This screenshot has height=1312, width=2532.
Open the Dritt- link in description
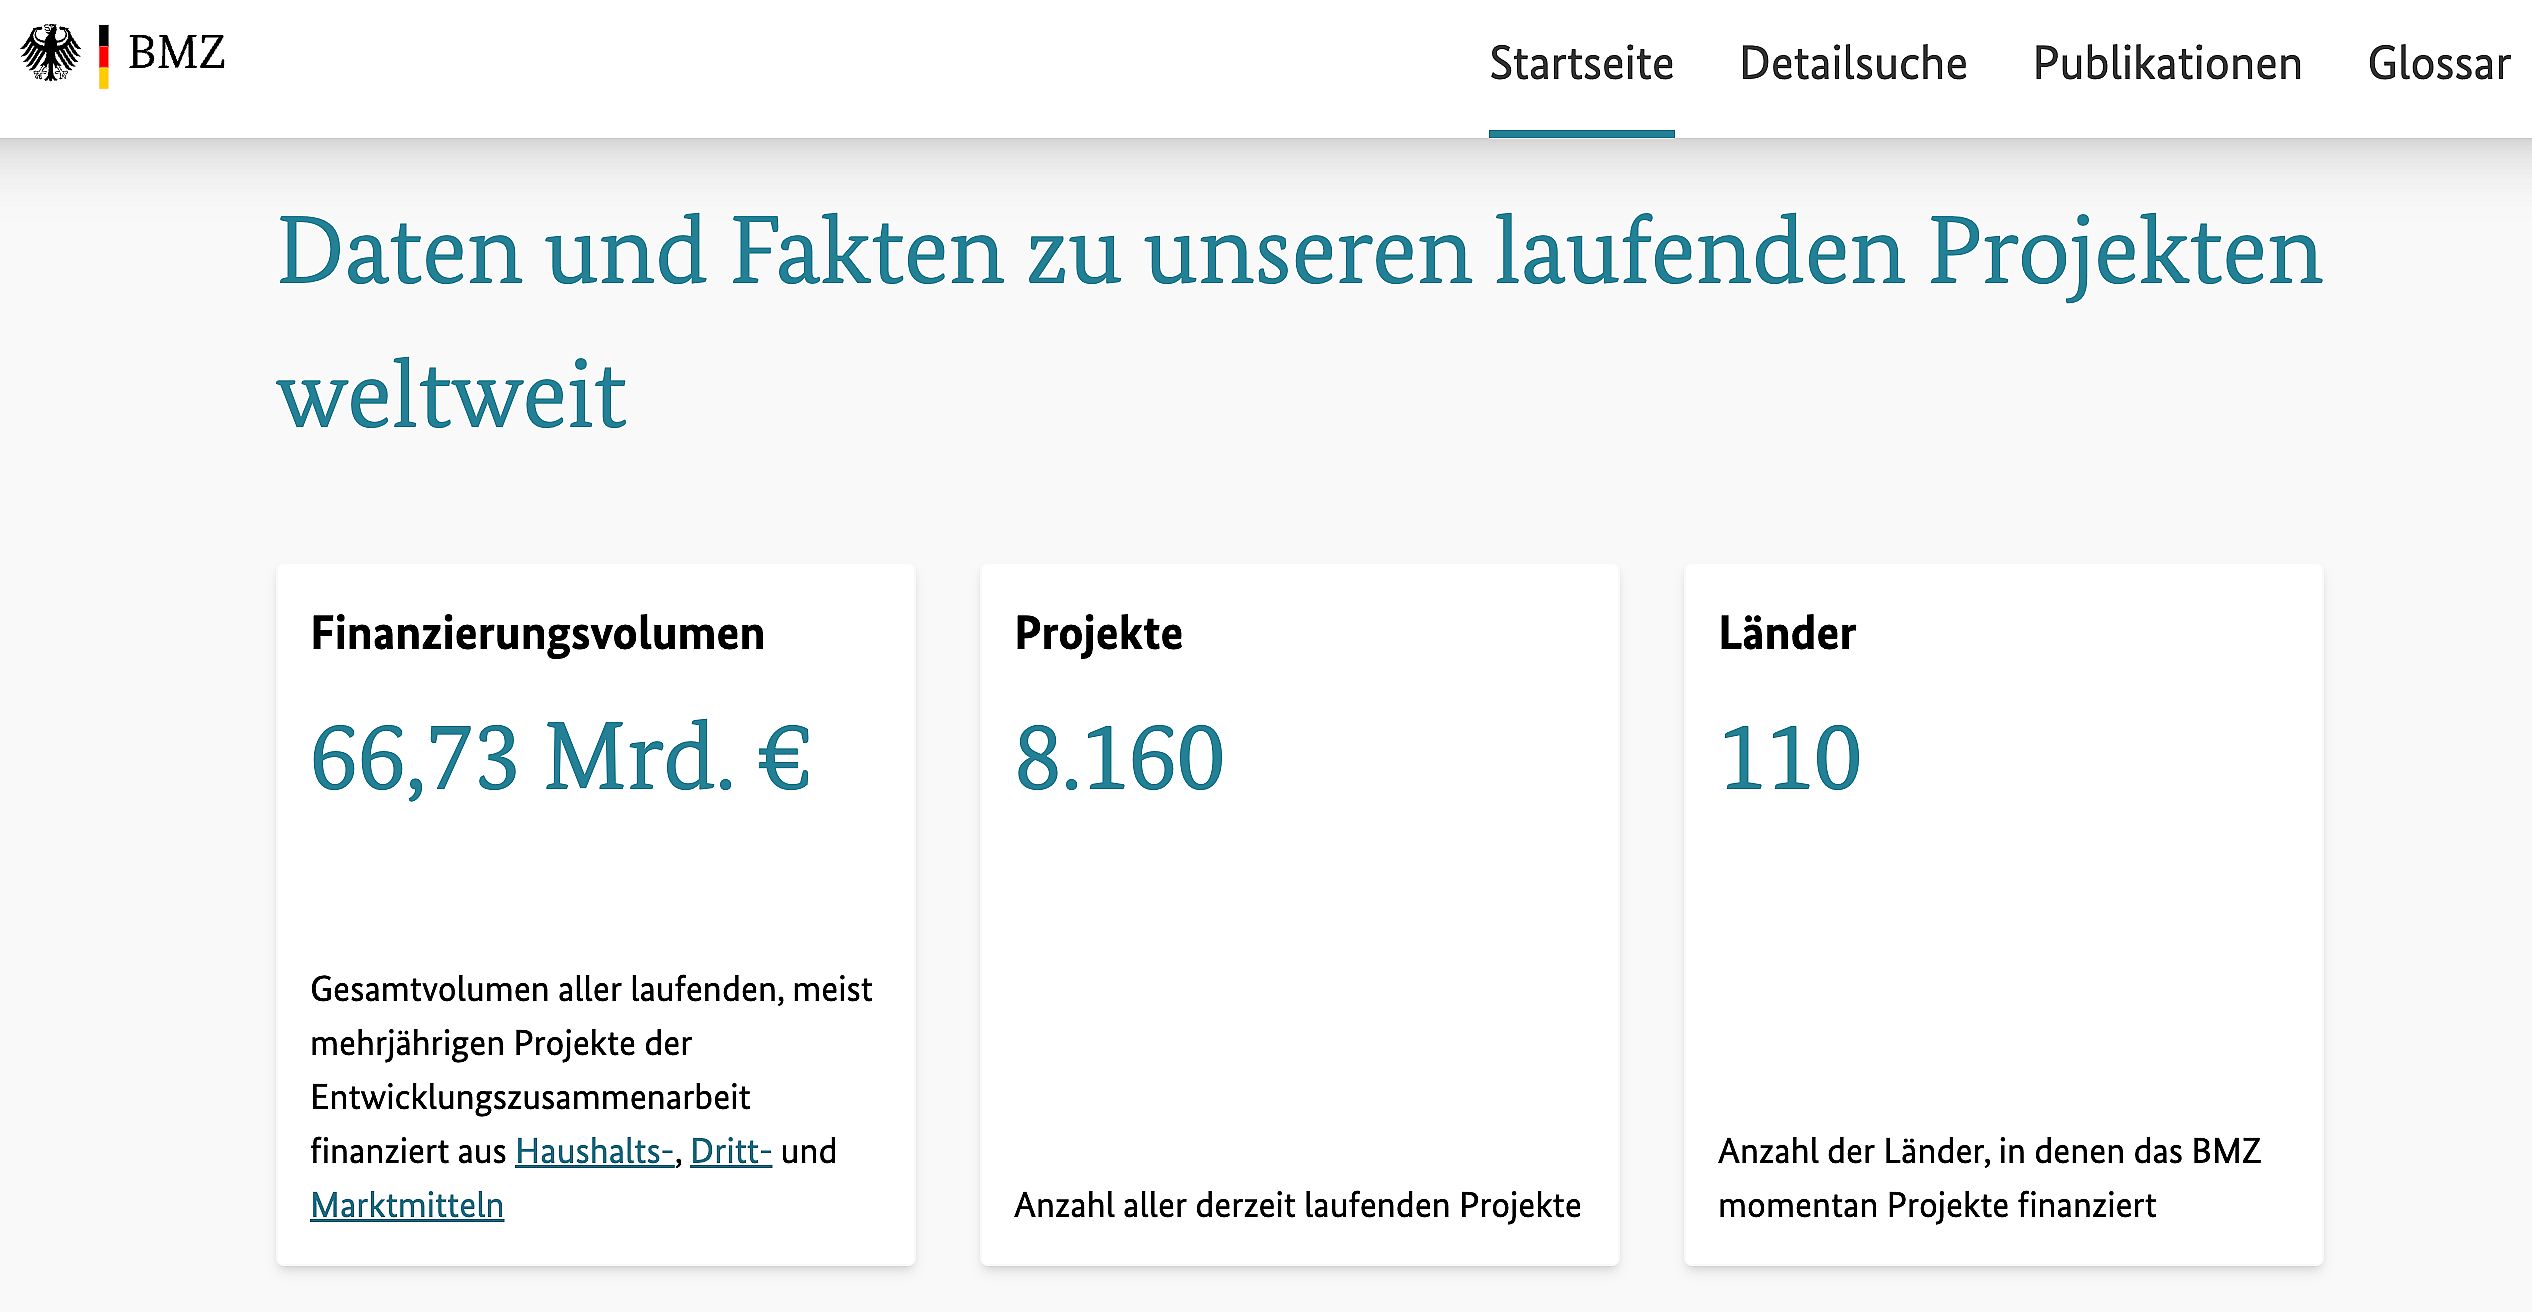tap(731, 1151)
